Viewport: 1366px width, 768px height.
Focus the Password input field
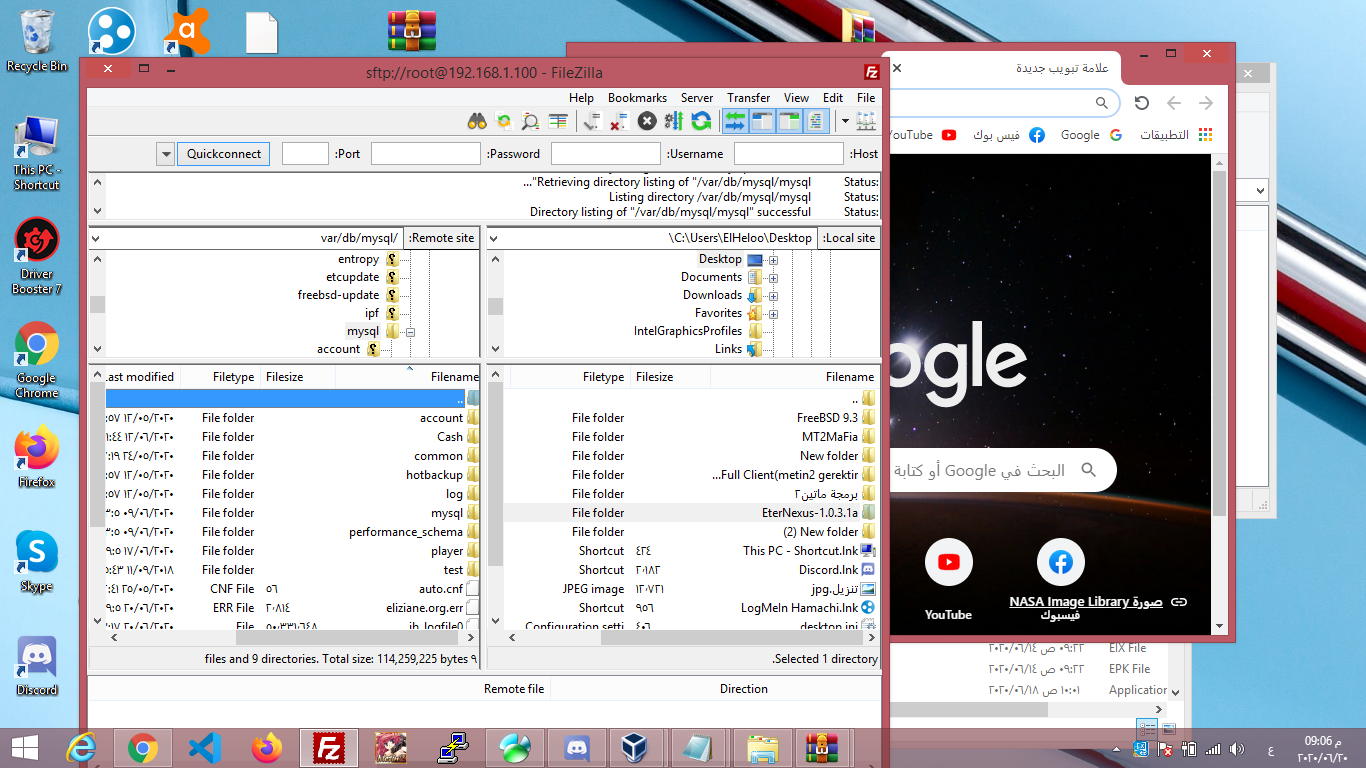pos(426,154)
